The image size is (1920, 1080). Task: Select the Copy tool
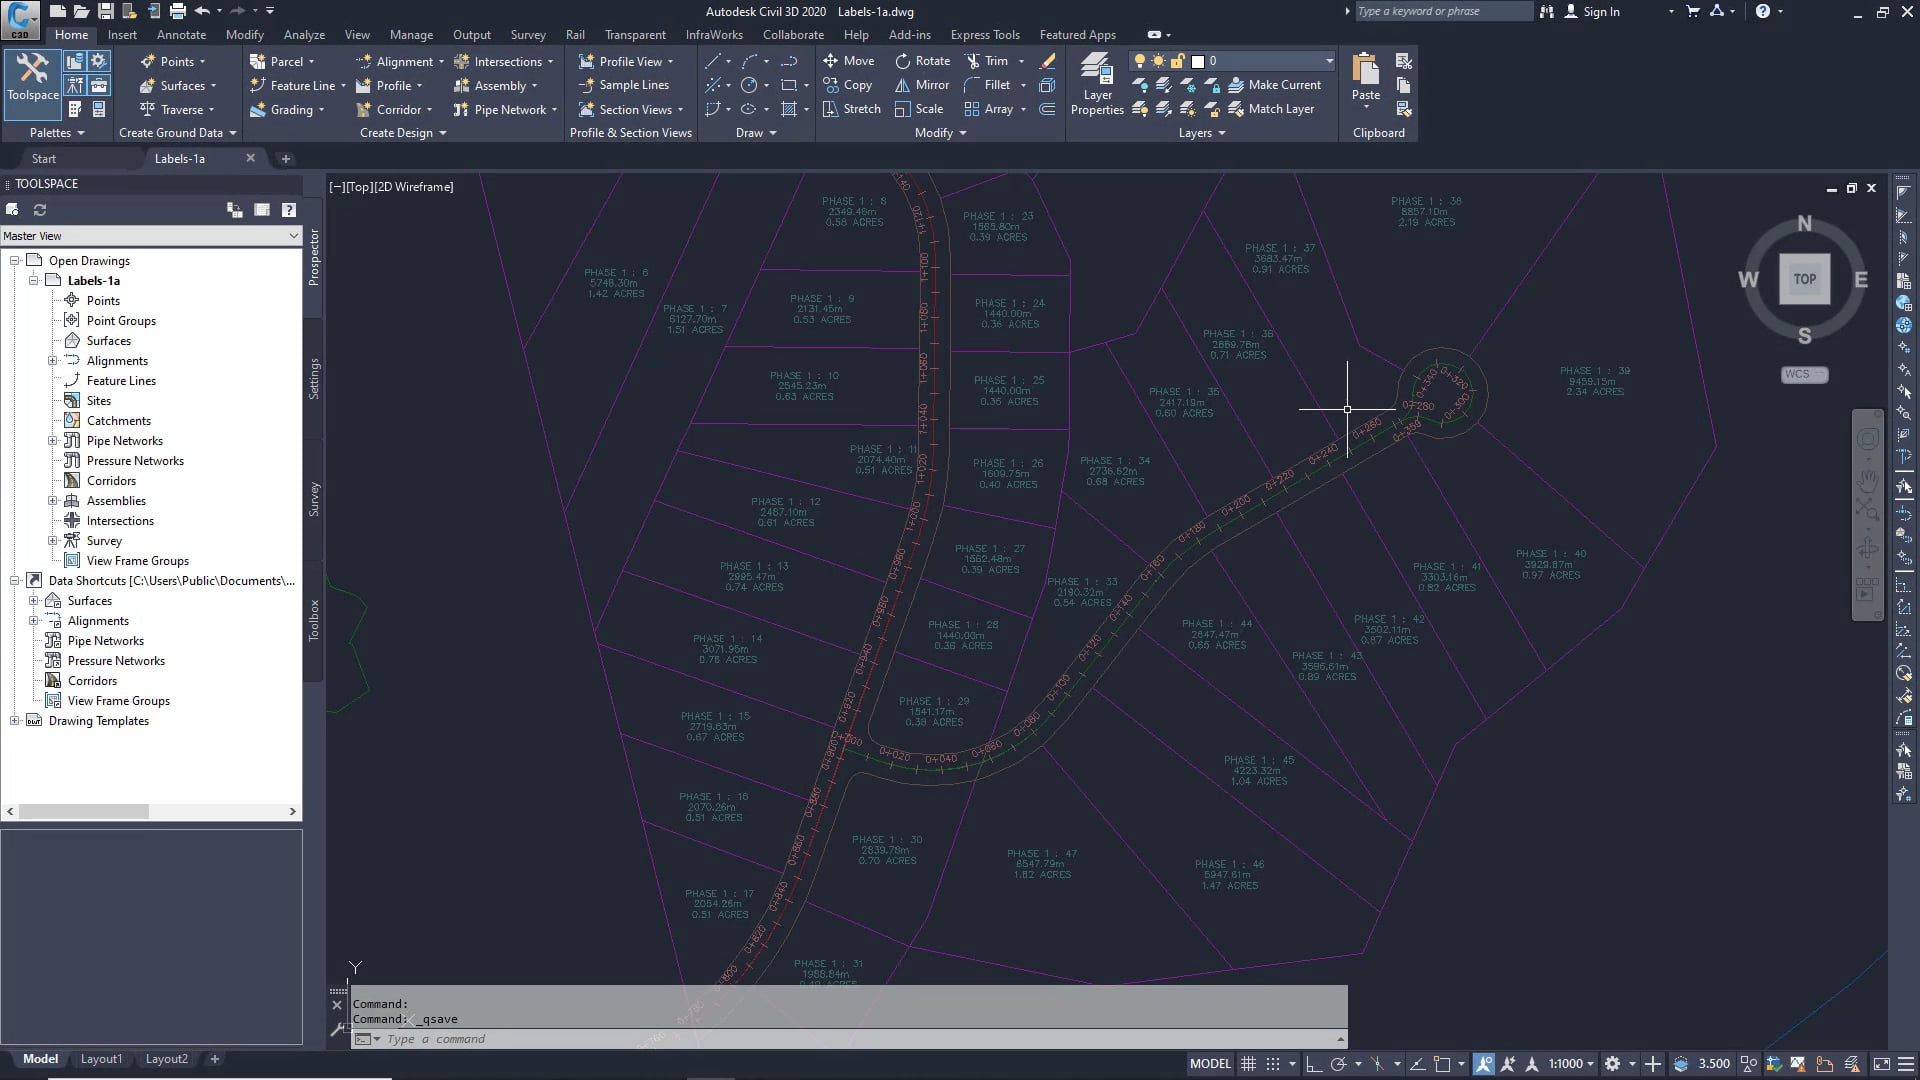click(x=848, y=85)
